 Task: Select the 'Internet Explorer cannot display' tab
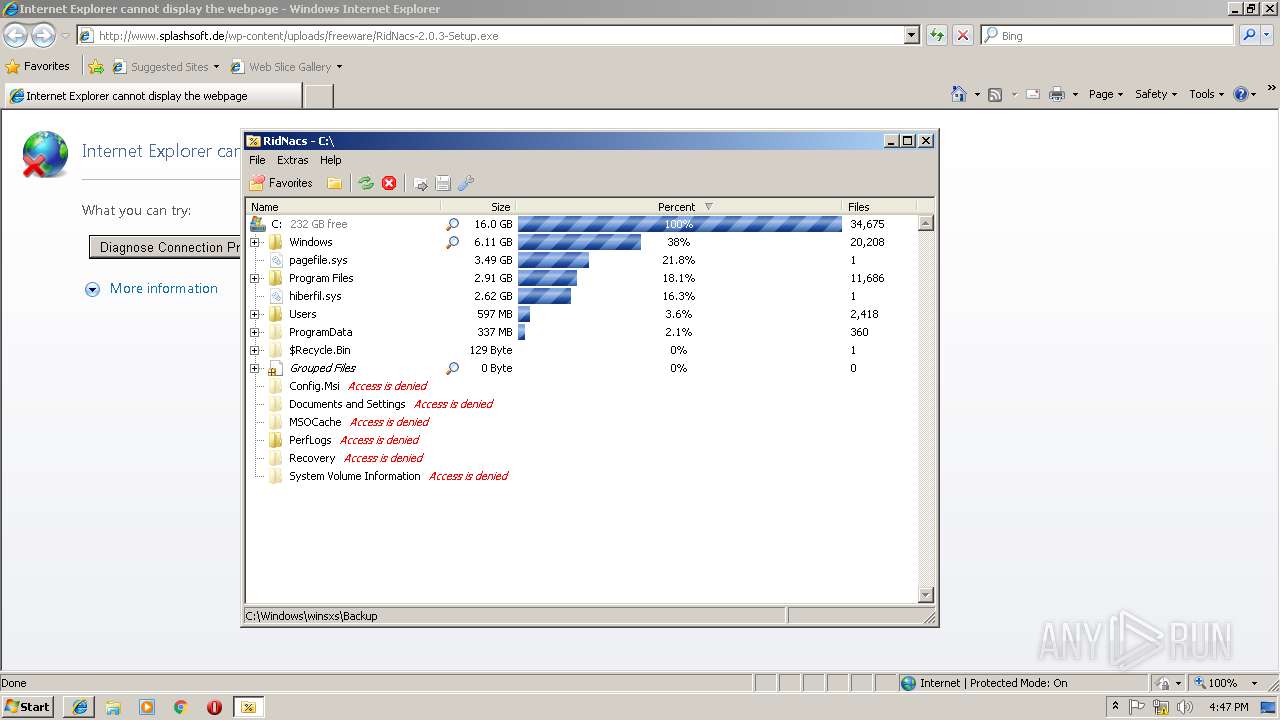pos(152,96)
